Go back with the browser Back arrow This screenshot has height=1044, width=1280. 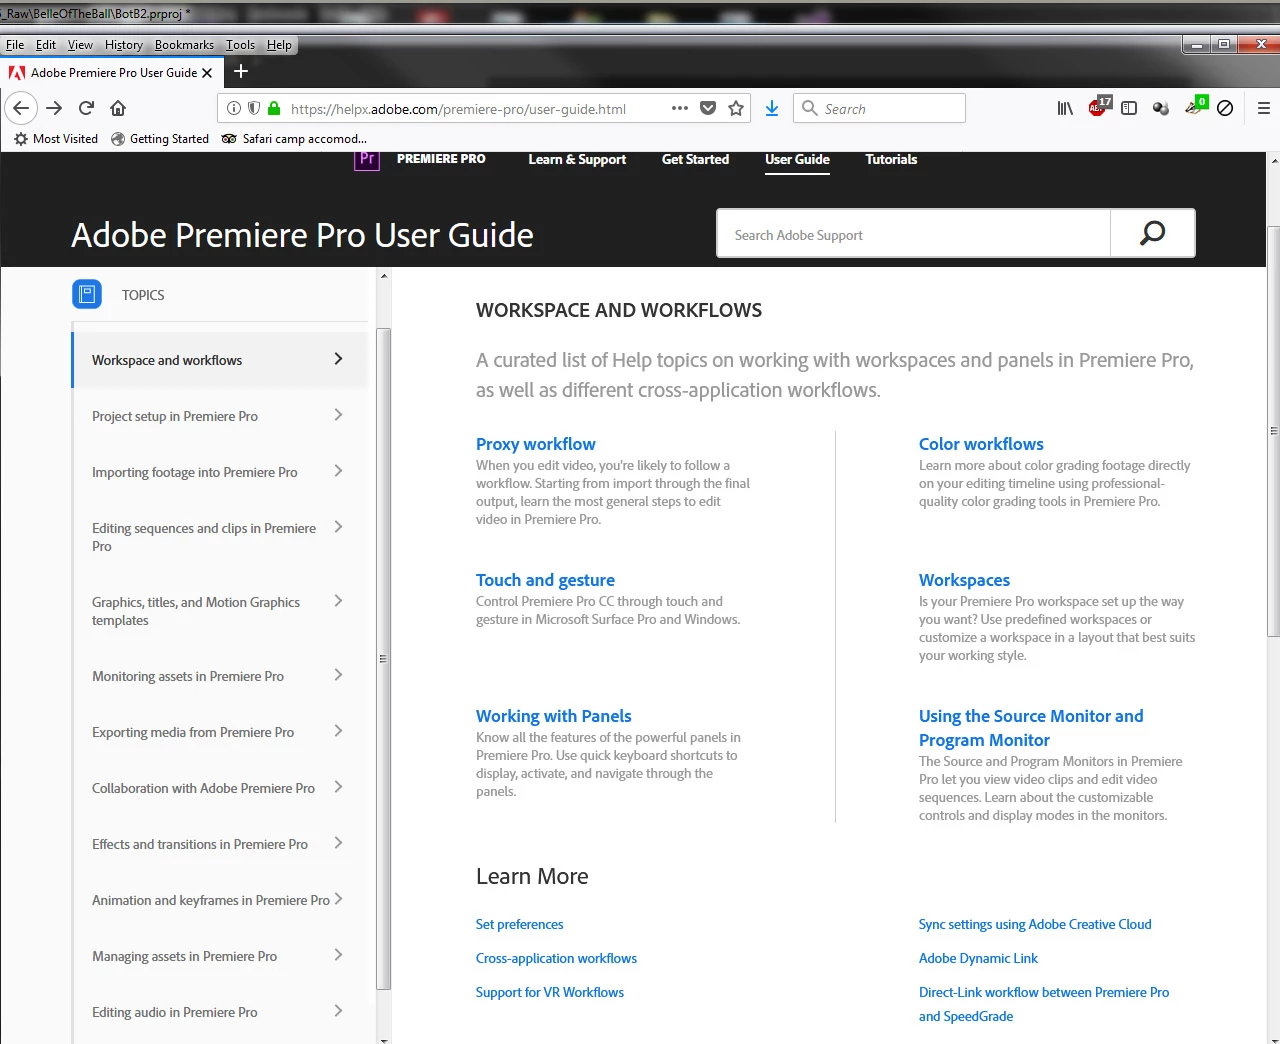[21, 108]
